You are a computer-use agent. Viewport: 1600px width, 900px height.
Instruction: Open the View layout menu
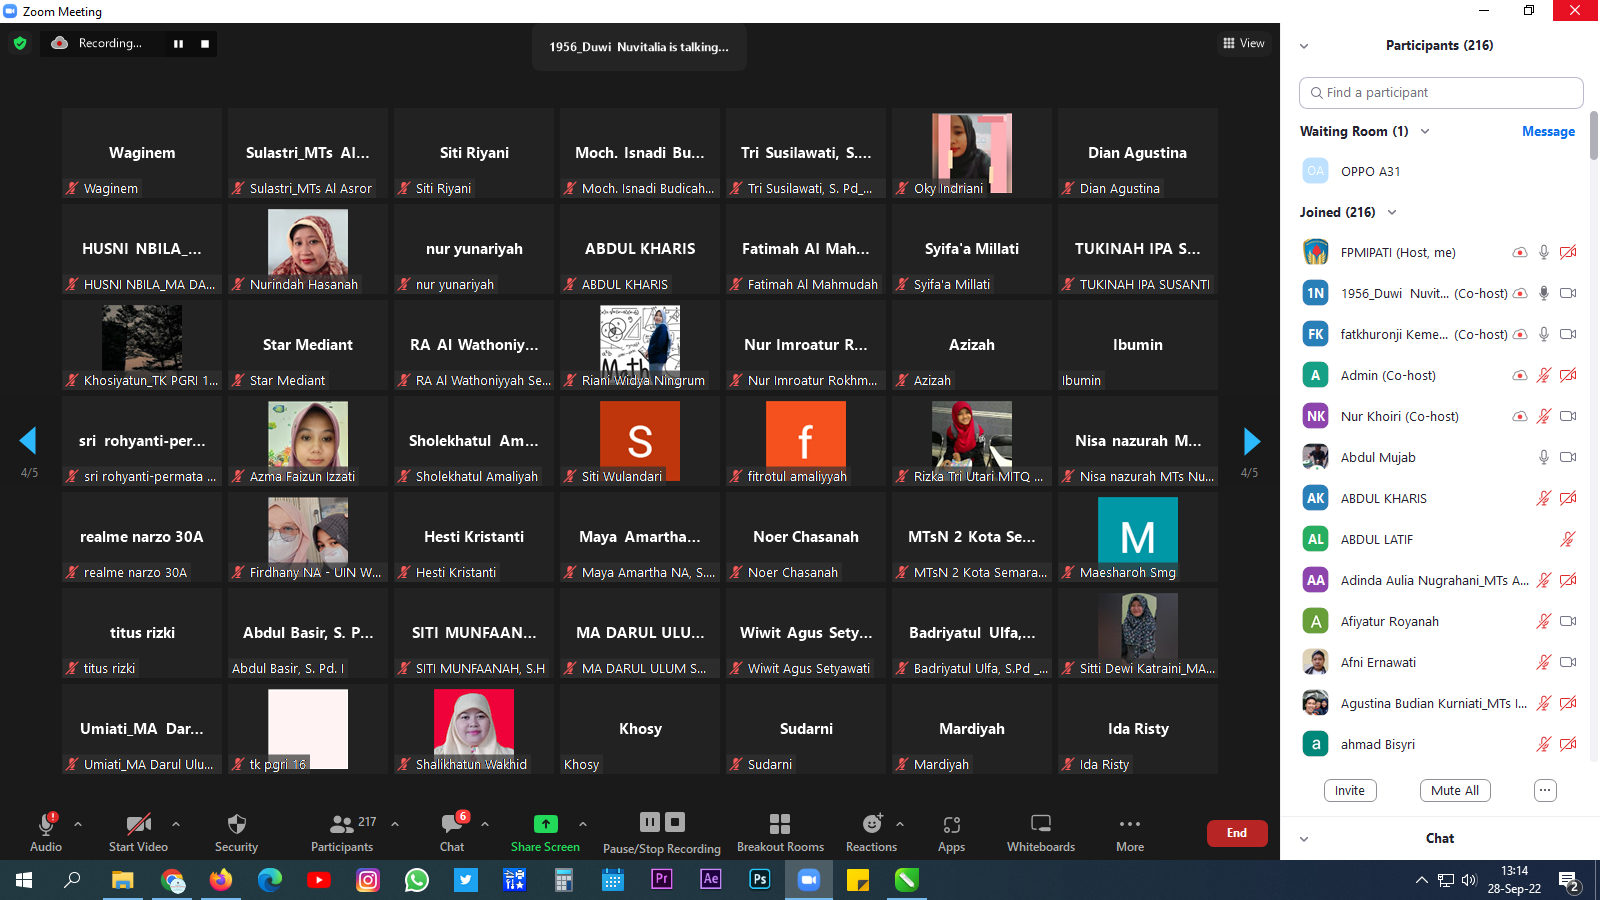1243,43
